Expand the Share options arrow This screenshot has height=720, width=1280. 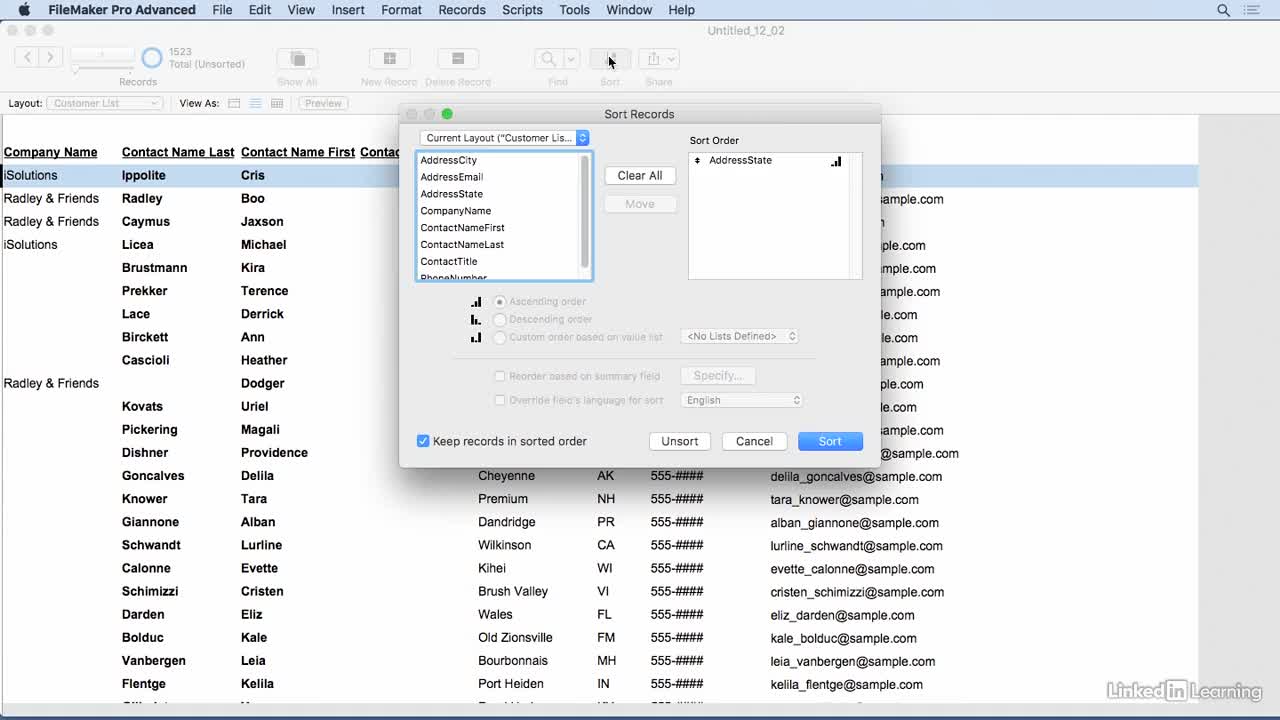[672, 59]
